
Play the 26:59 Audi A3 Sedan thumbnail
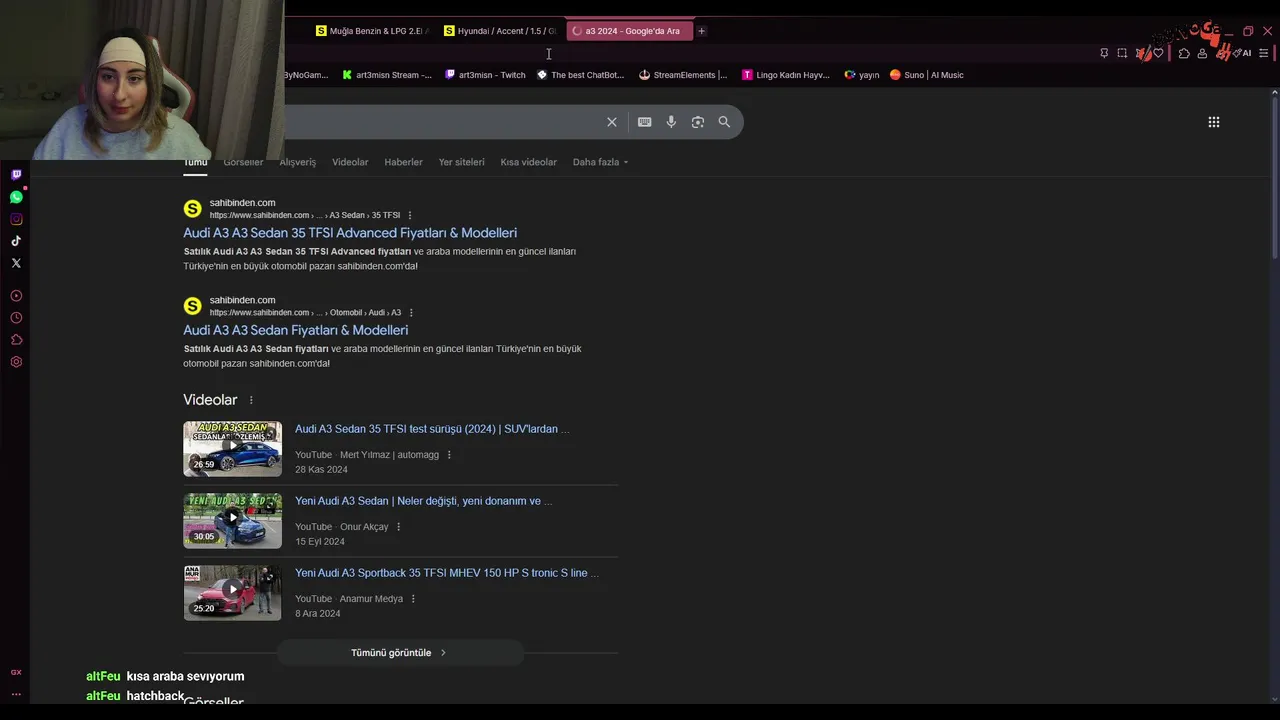(x=232, y=448)
